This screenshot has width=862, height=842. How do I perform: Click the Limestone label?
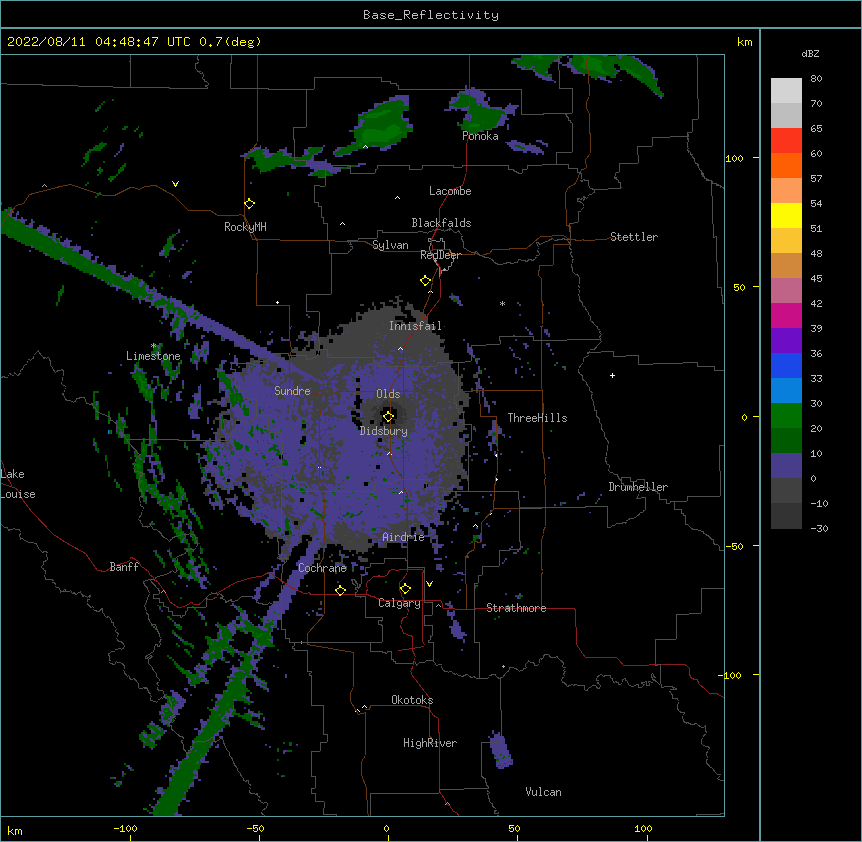tap(153, 356)
